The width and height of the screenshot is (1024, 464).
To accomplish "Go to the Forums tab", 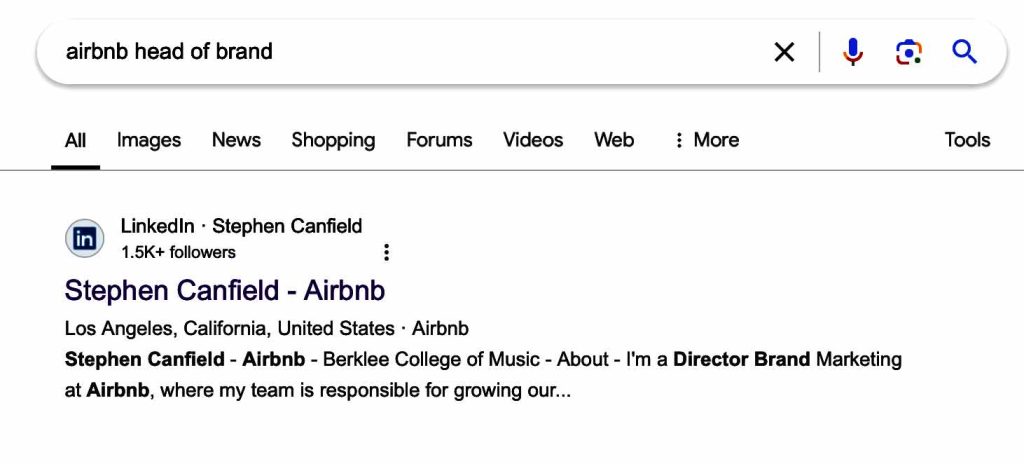I will [439, 140].
